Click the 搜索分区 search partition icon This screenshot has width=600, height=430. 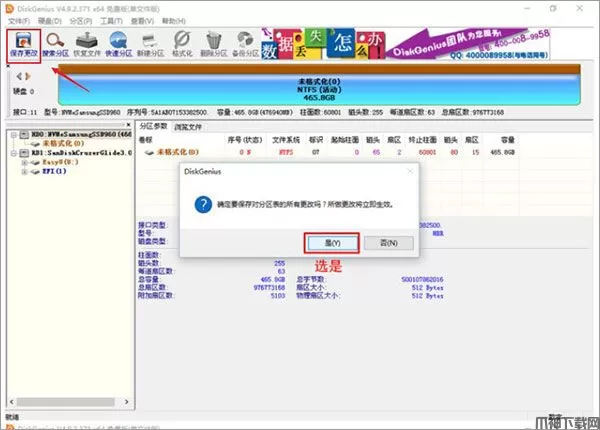[x=55, y=45]
